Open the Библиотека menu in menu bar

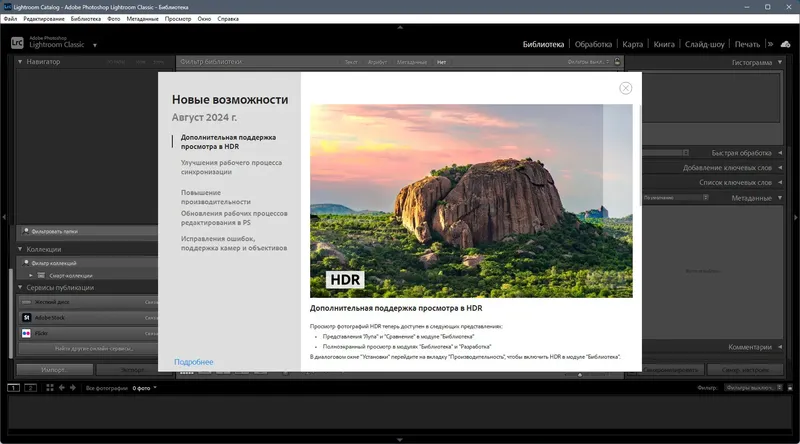coord(86,19)
